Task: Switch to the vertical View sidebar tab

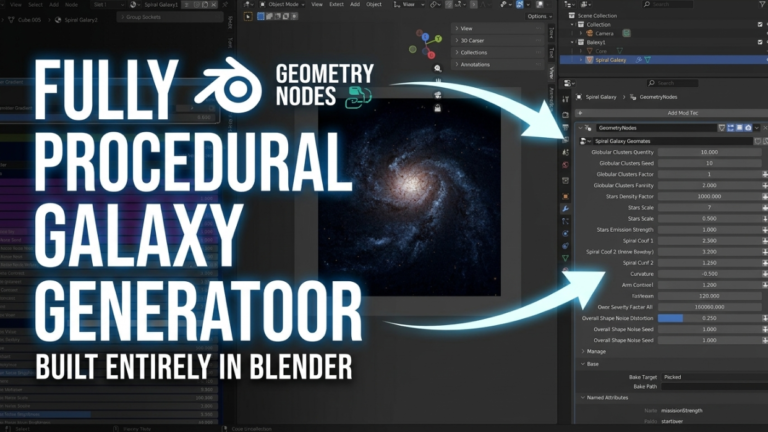Action: click(x=551, y=72)
